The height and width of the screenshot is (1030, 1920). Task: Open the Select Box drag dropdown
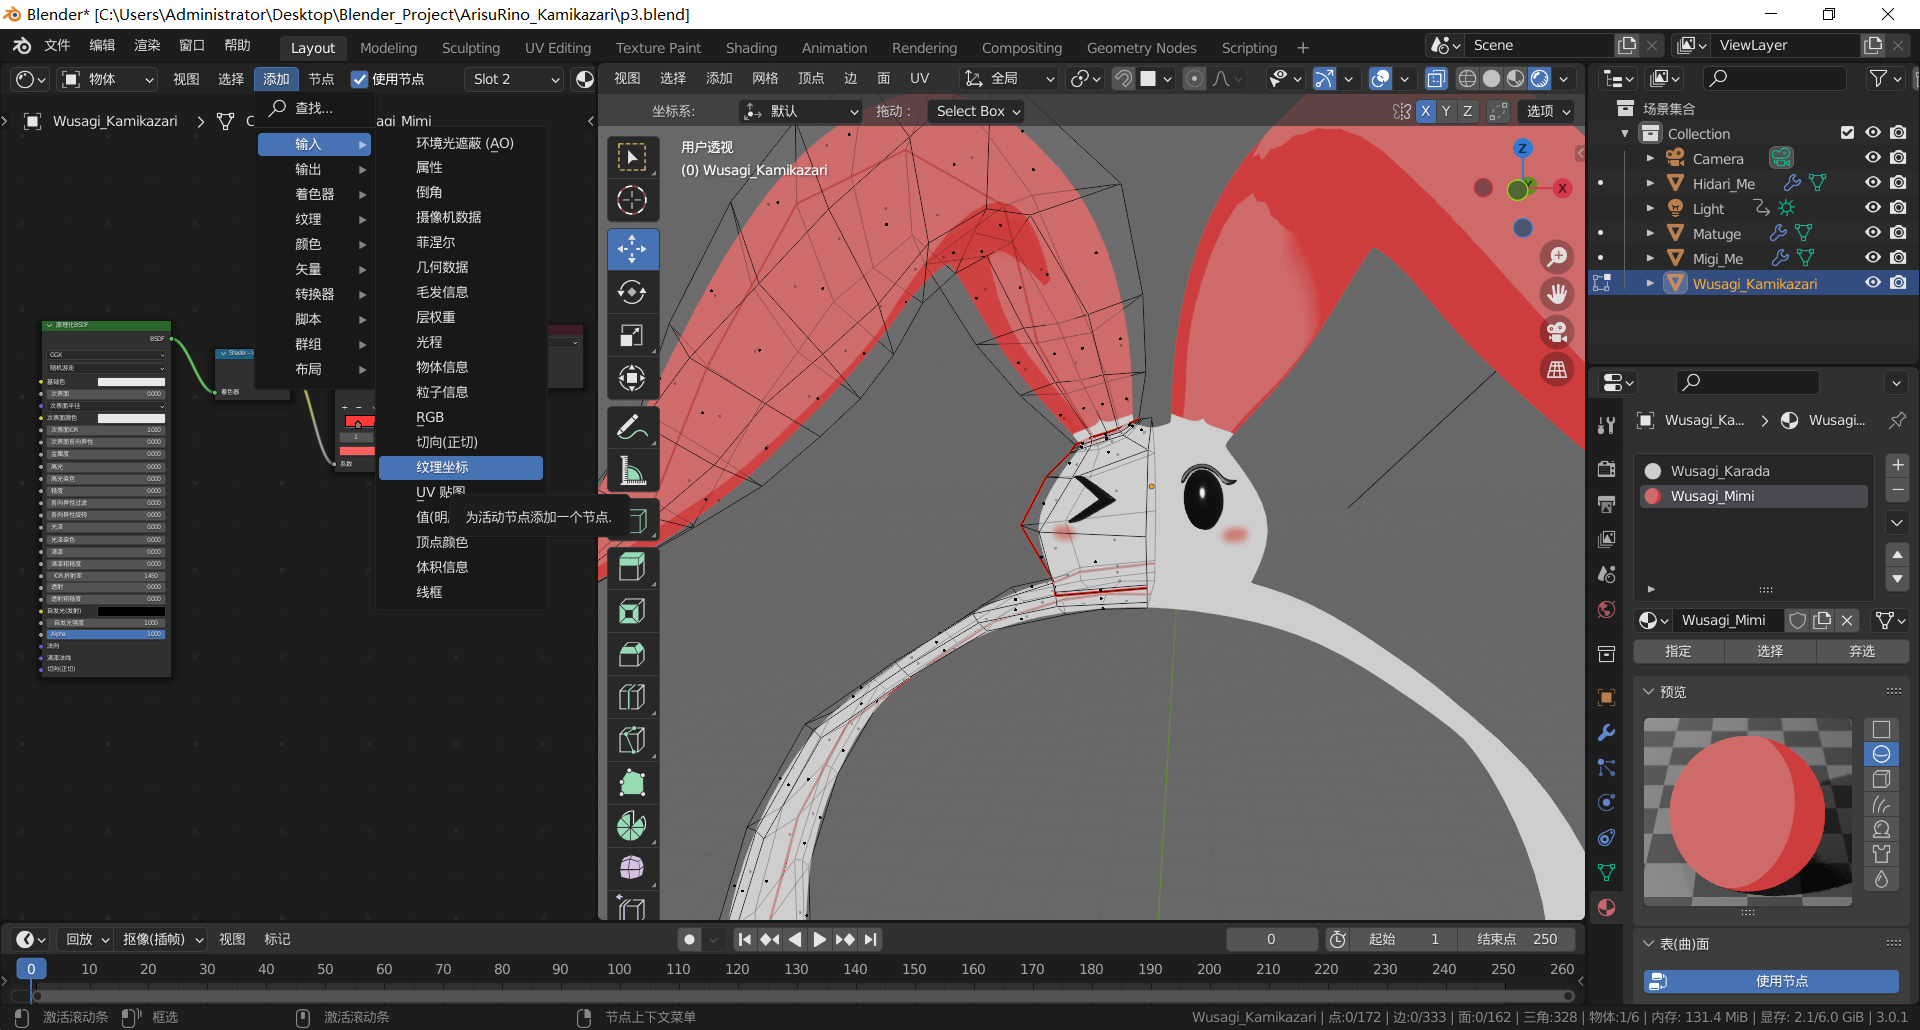pyautogui.click(x=977, y=111)
